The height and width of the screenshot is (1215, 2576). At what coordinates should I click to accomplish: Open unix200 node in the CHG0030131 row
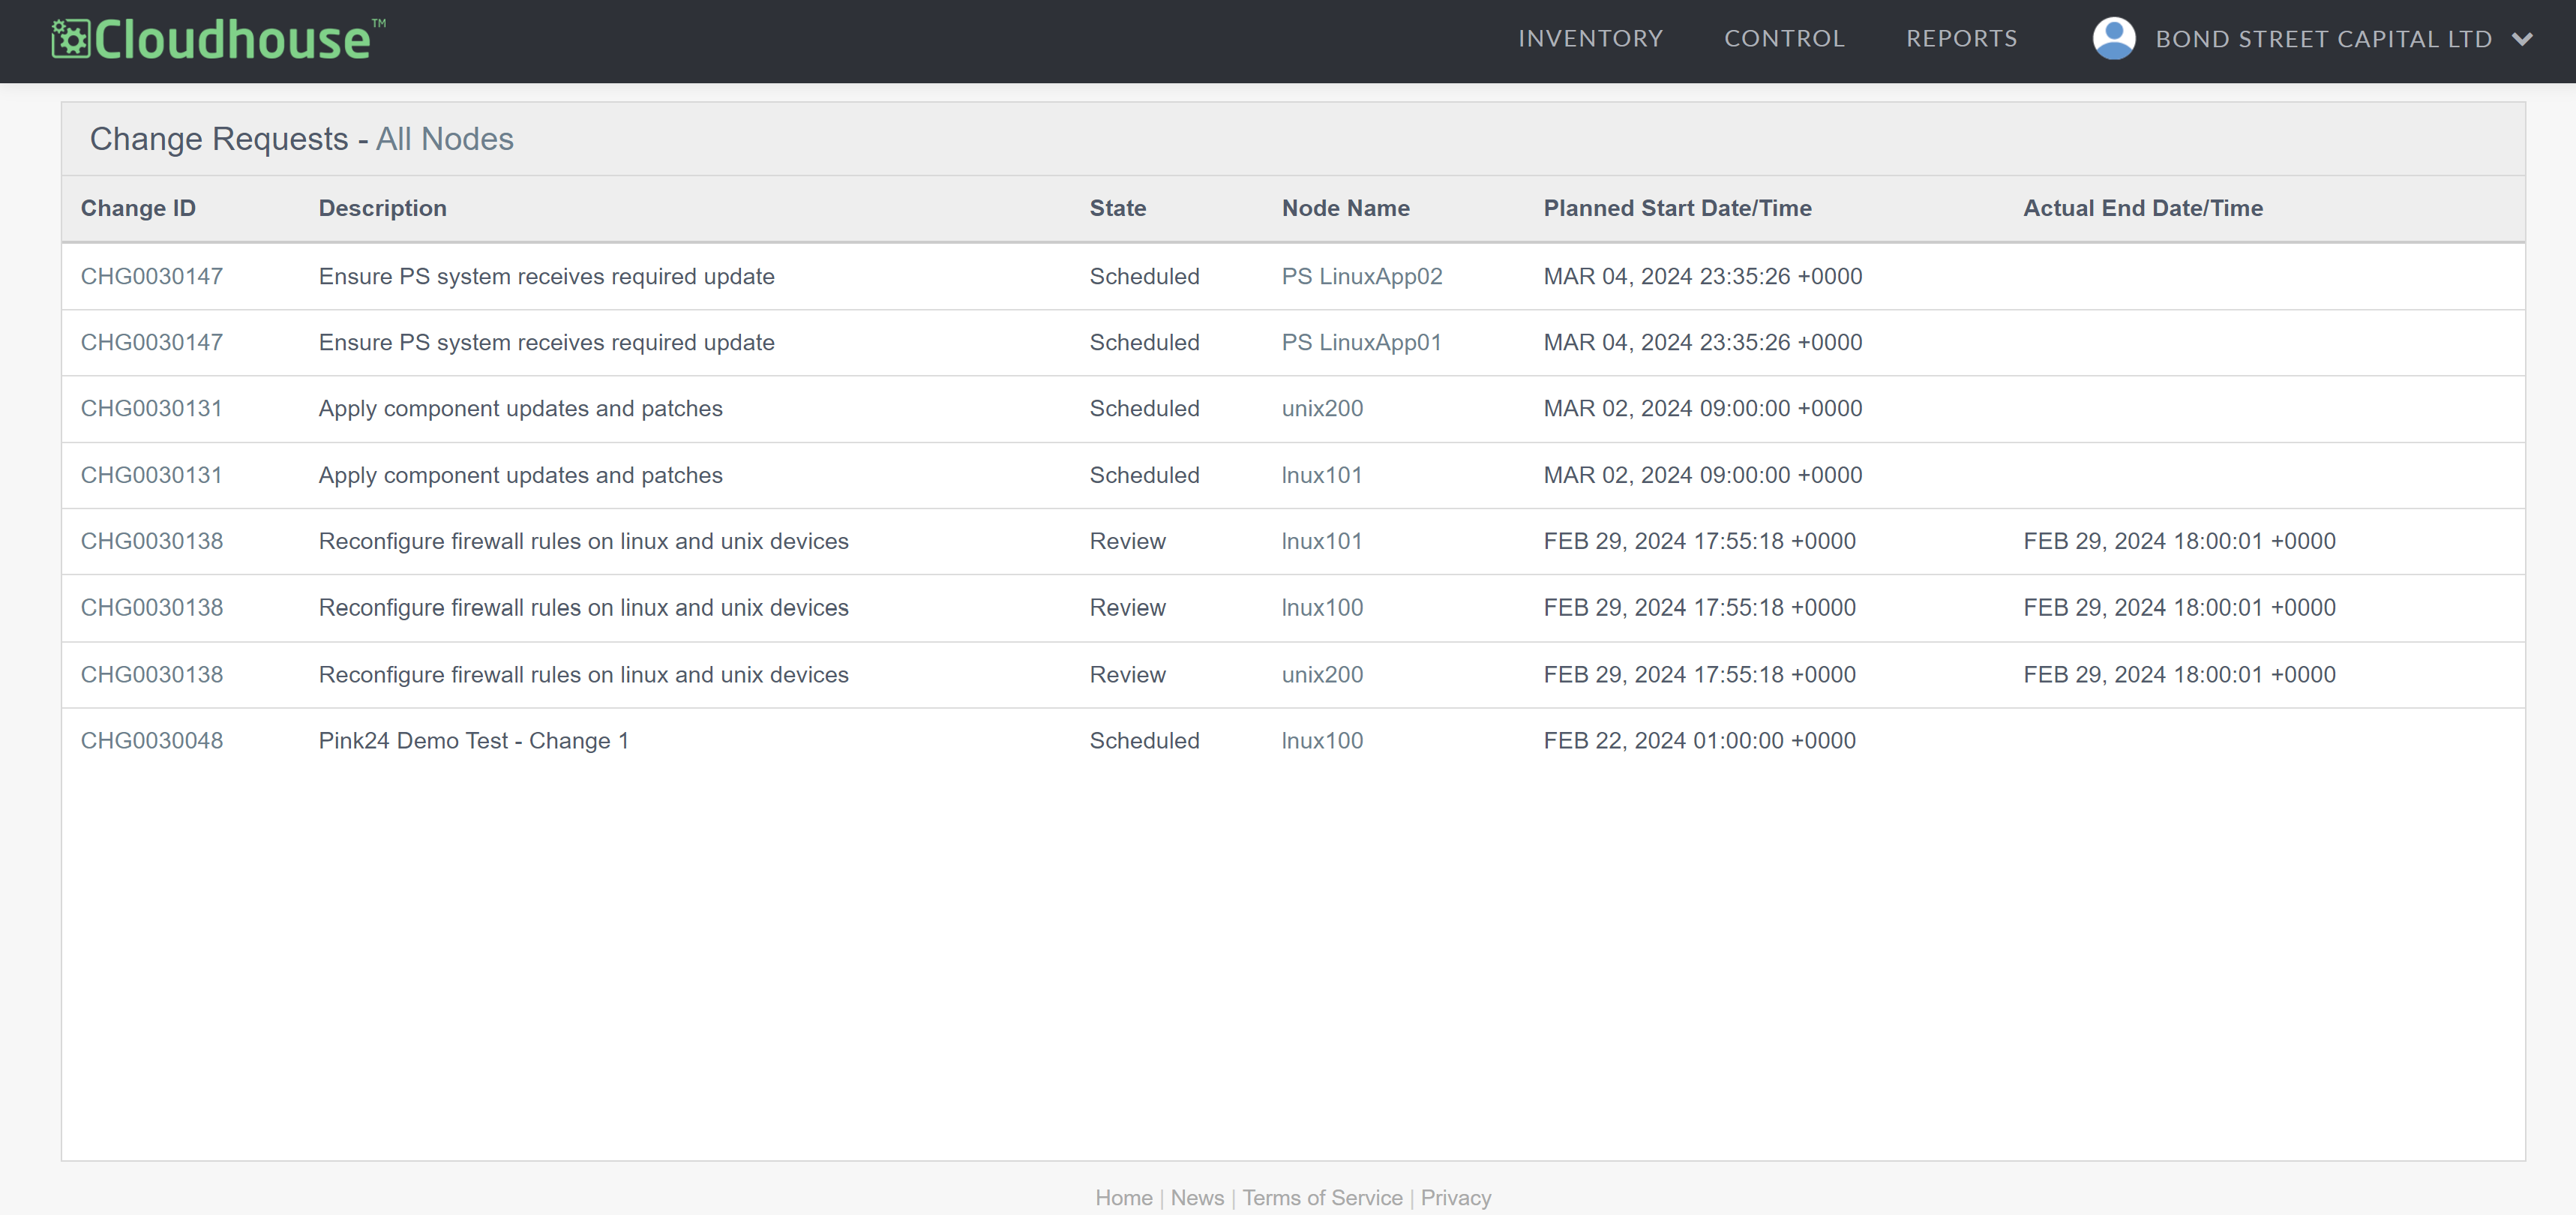[x=1322, y=408]
